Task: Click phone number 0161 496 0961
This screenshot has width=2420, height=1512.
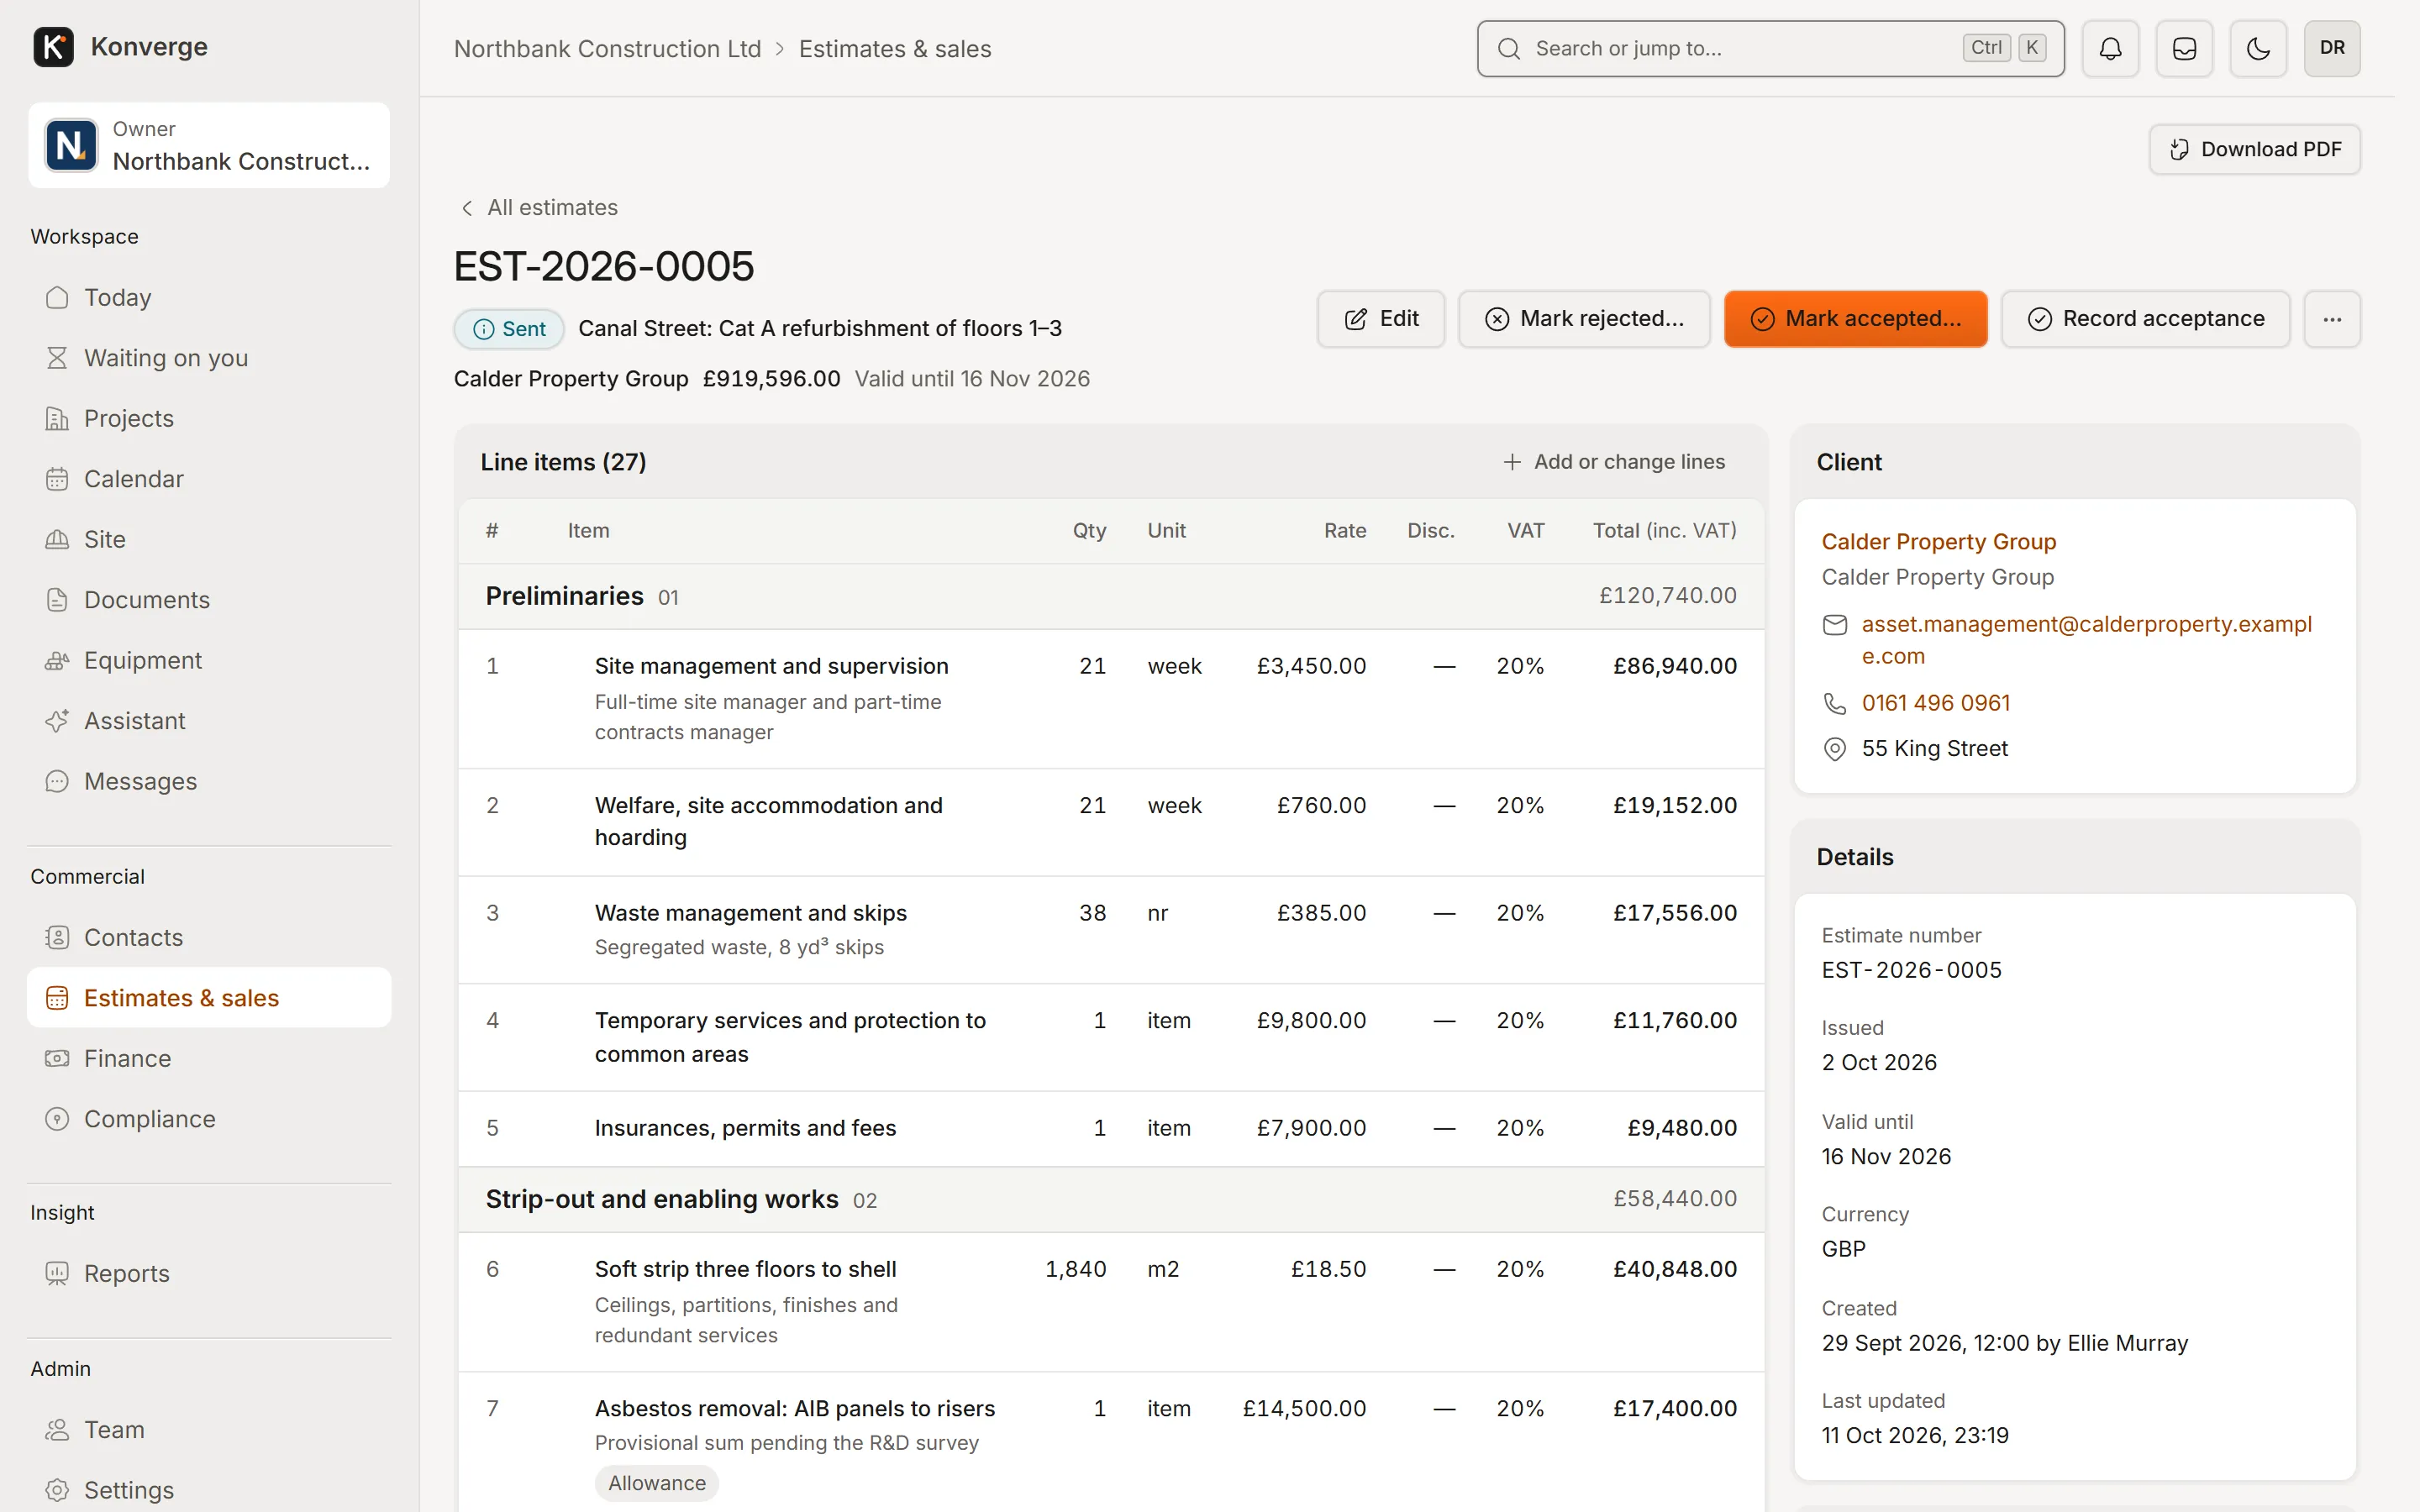Action: [x=1935, y=703]
